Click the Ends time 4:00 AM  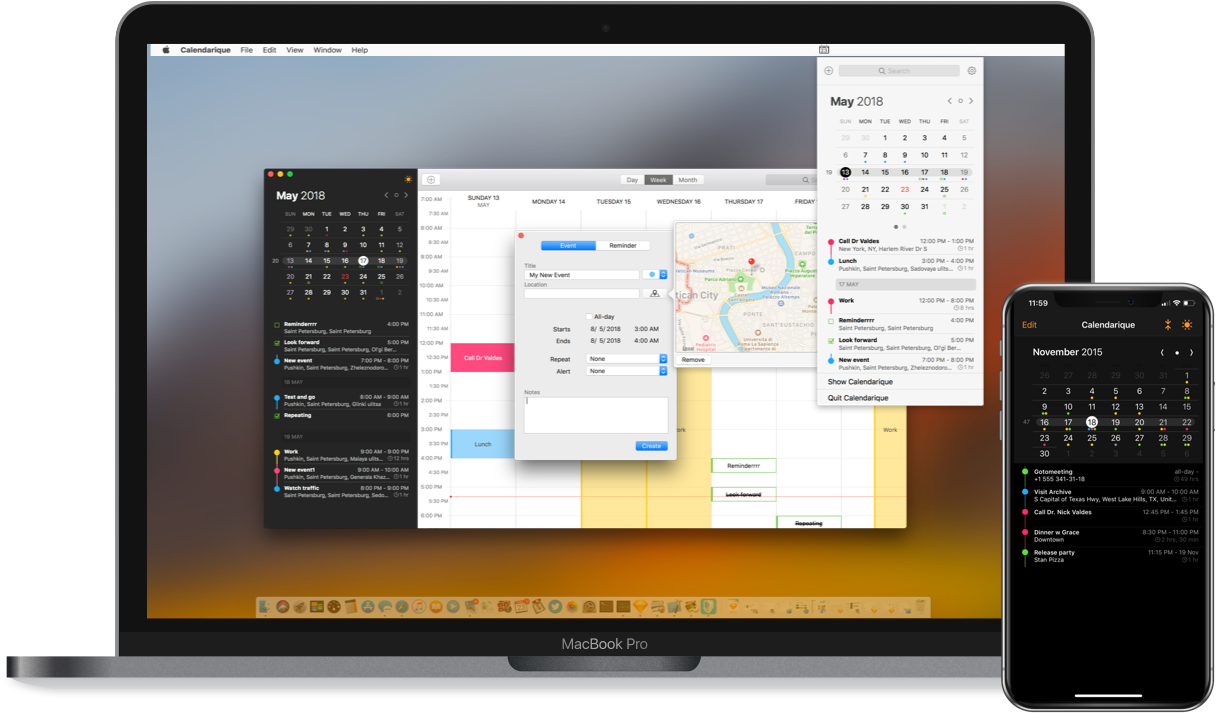click(x=646, y=341)
